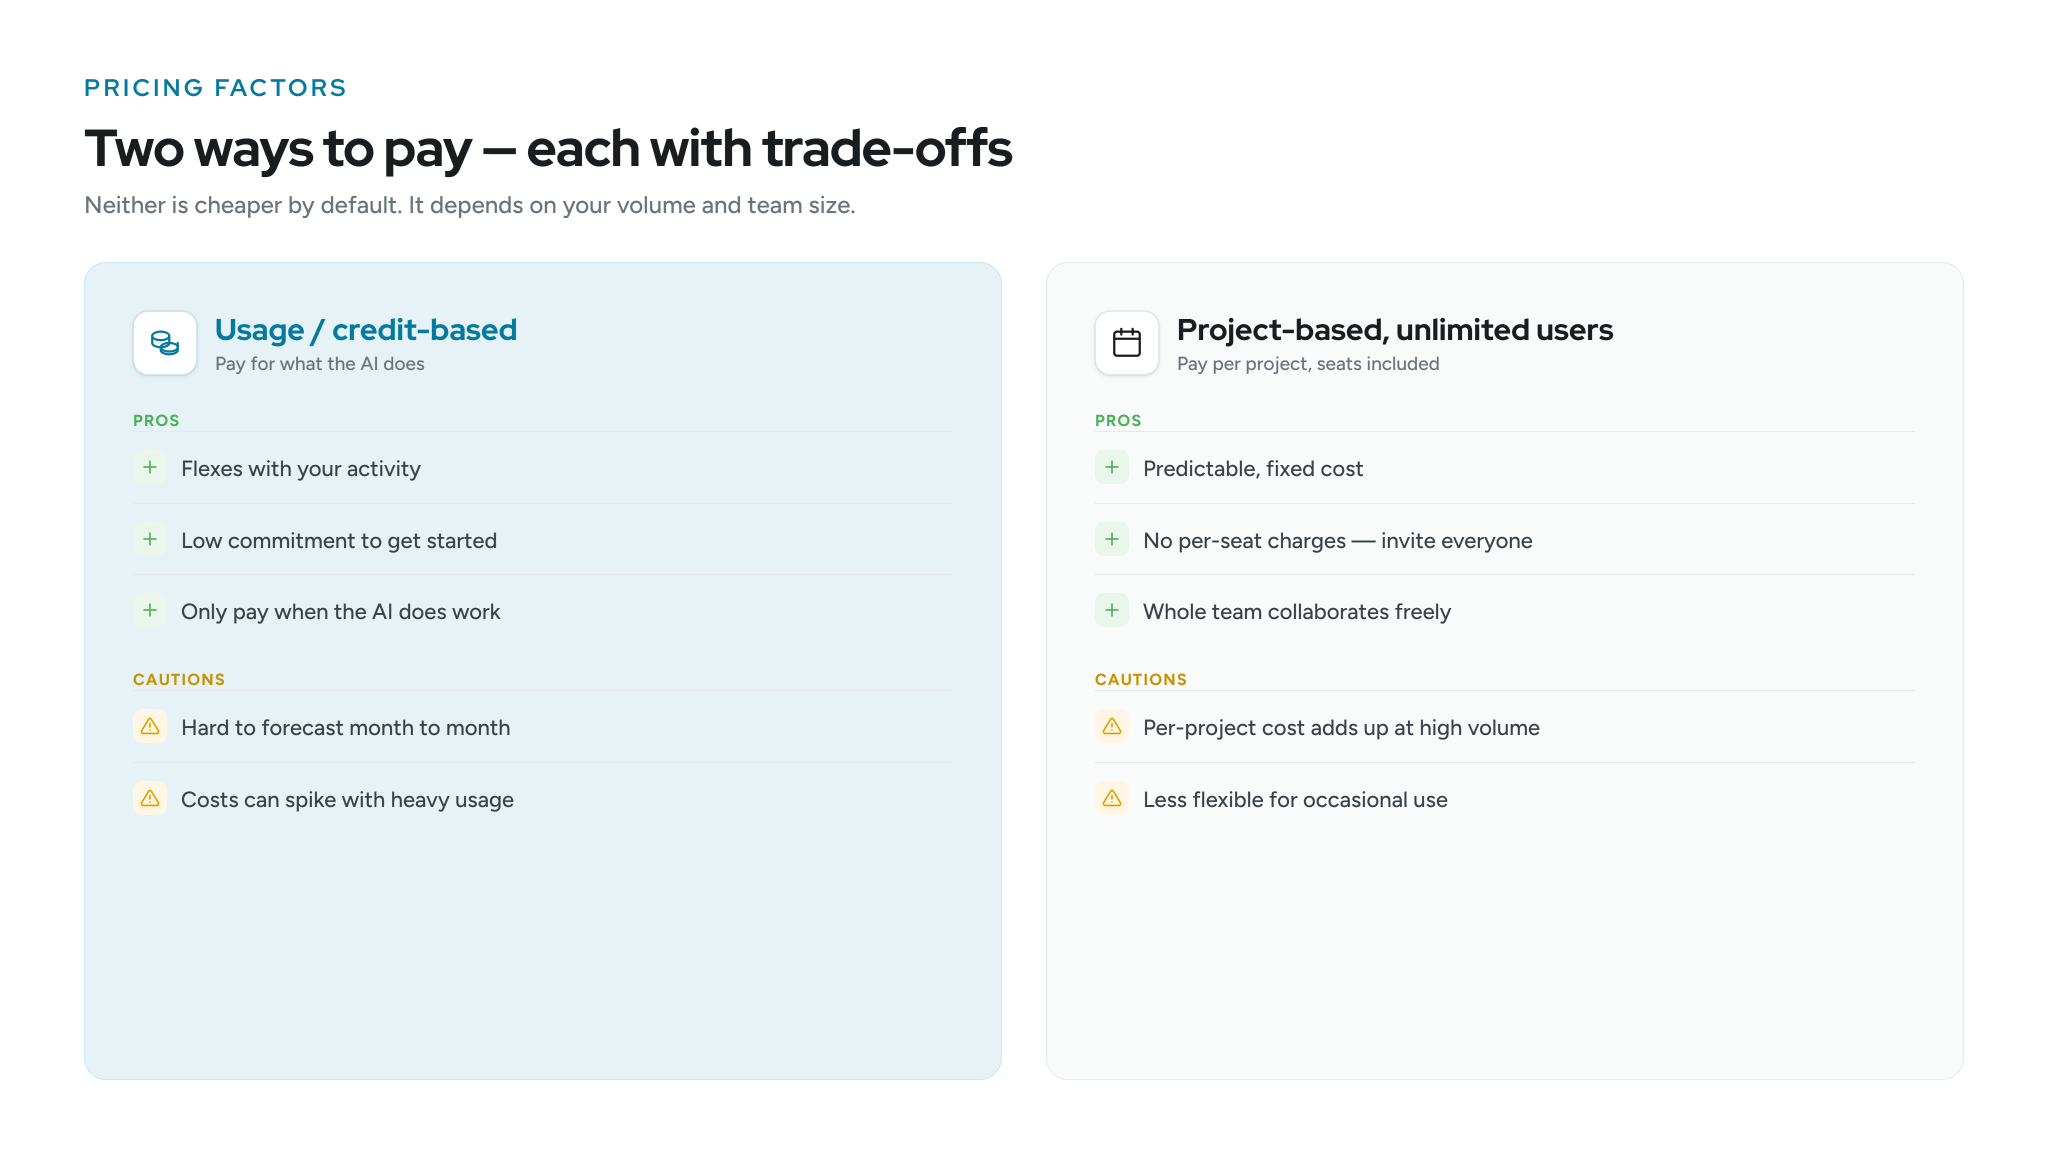Click the plus icon beside Whole team collaborates freely
2048x1152 pixels.
coord(1112,610)
